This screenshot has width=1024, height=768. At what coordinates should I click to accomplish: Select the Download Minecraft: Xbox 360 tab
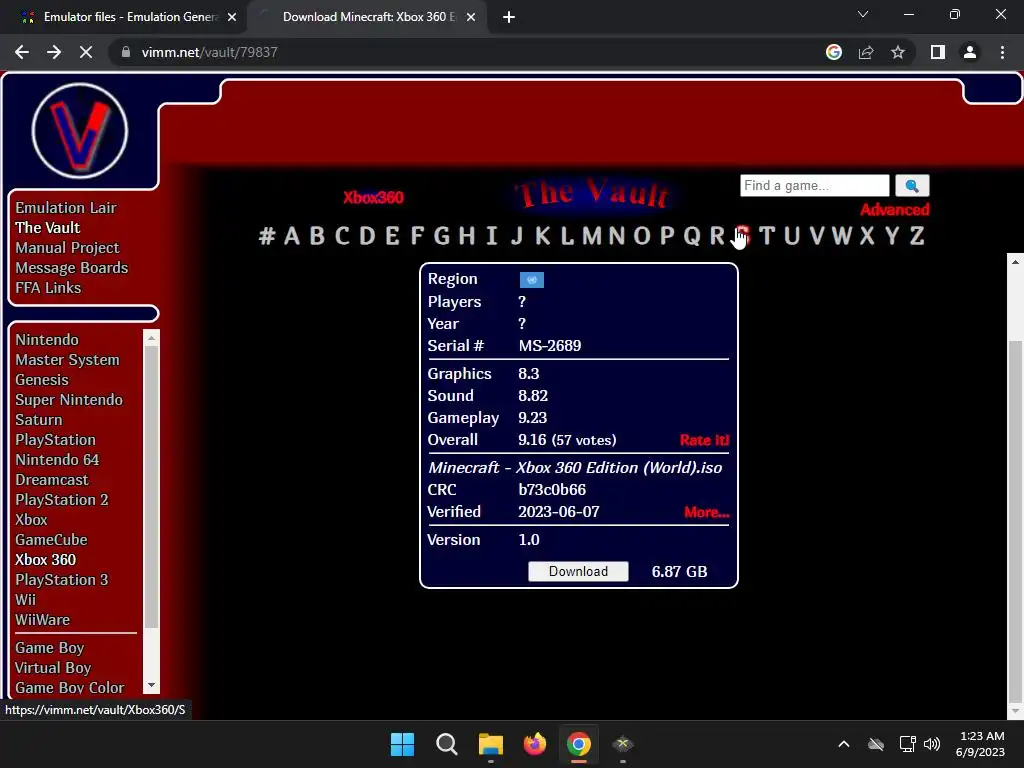pyautogui.click(x=369, y=17)
